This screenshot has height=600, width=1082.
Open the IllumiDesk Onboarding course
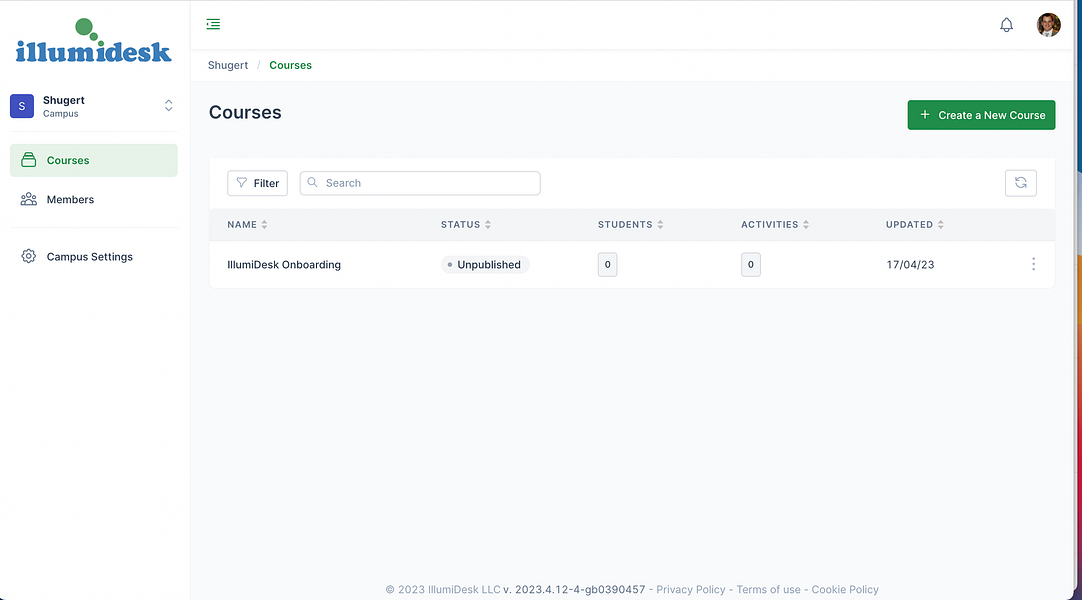pos(284,265)
